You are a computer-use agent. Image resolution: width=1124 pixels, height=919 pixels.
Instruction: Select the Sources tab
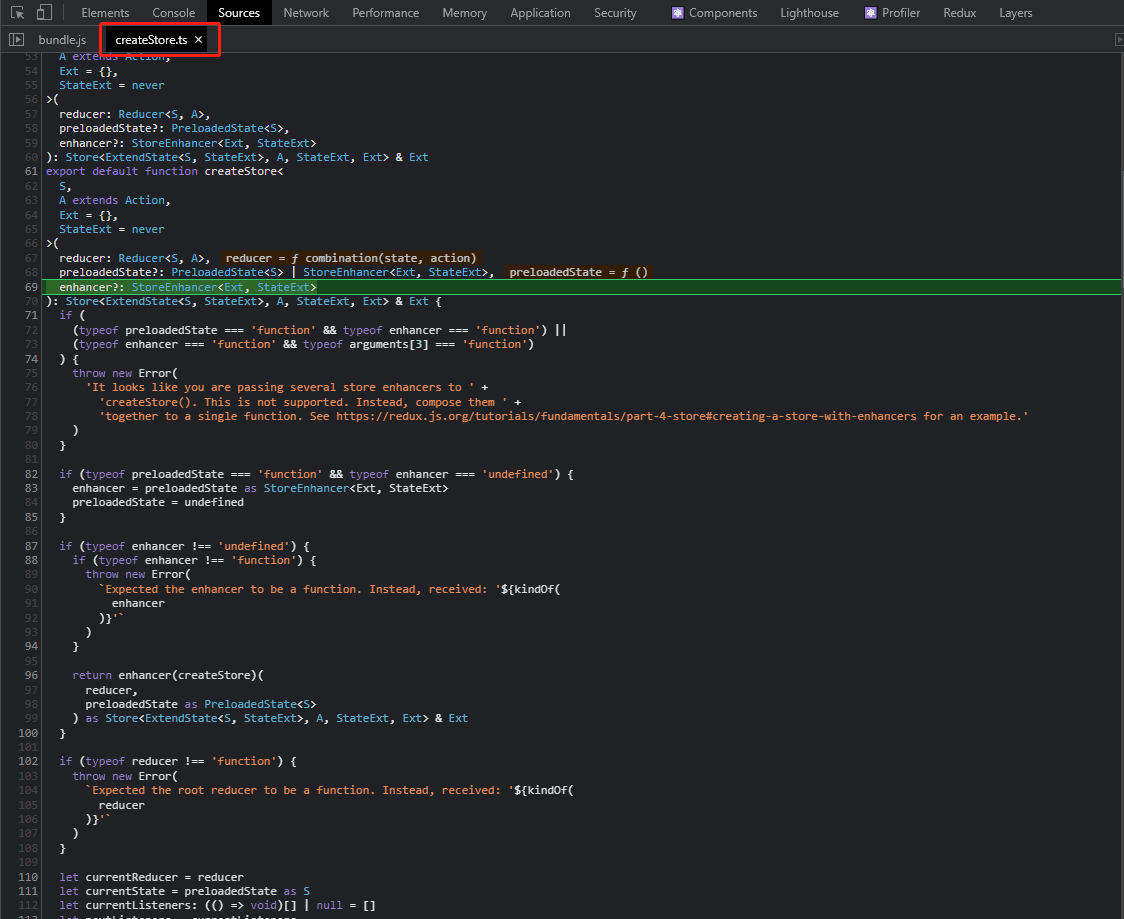coord(239,13)
